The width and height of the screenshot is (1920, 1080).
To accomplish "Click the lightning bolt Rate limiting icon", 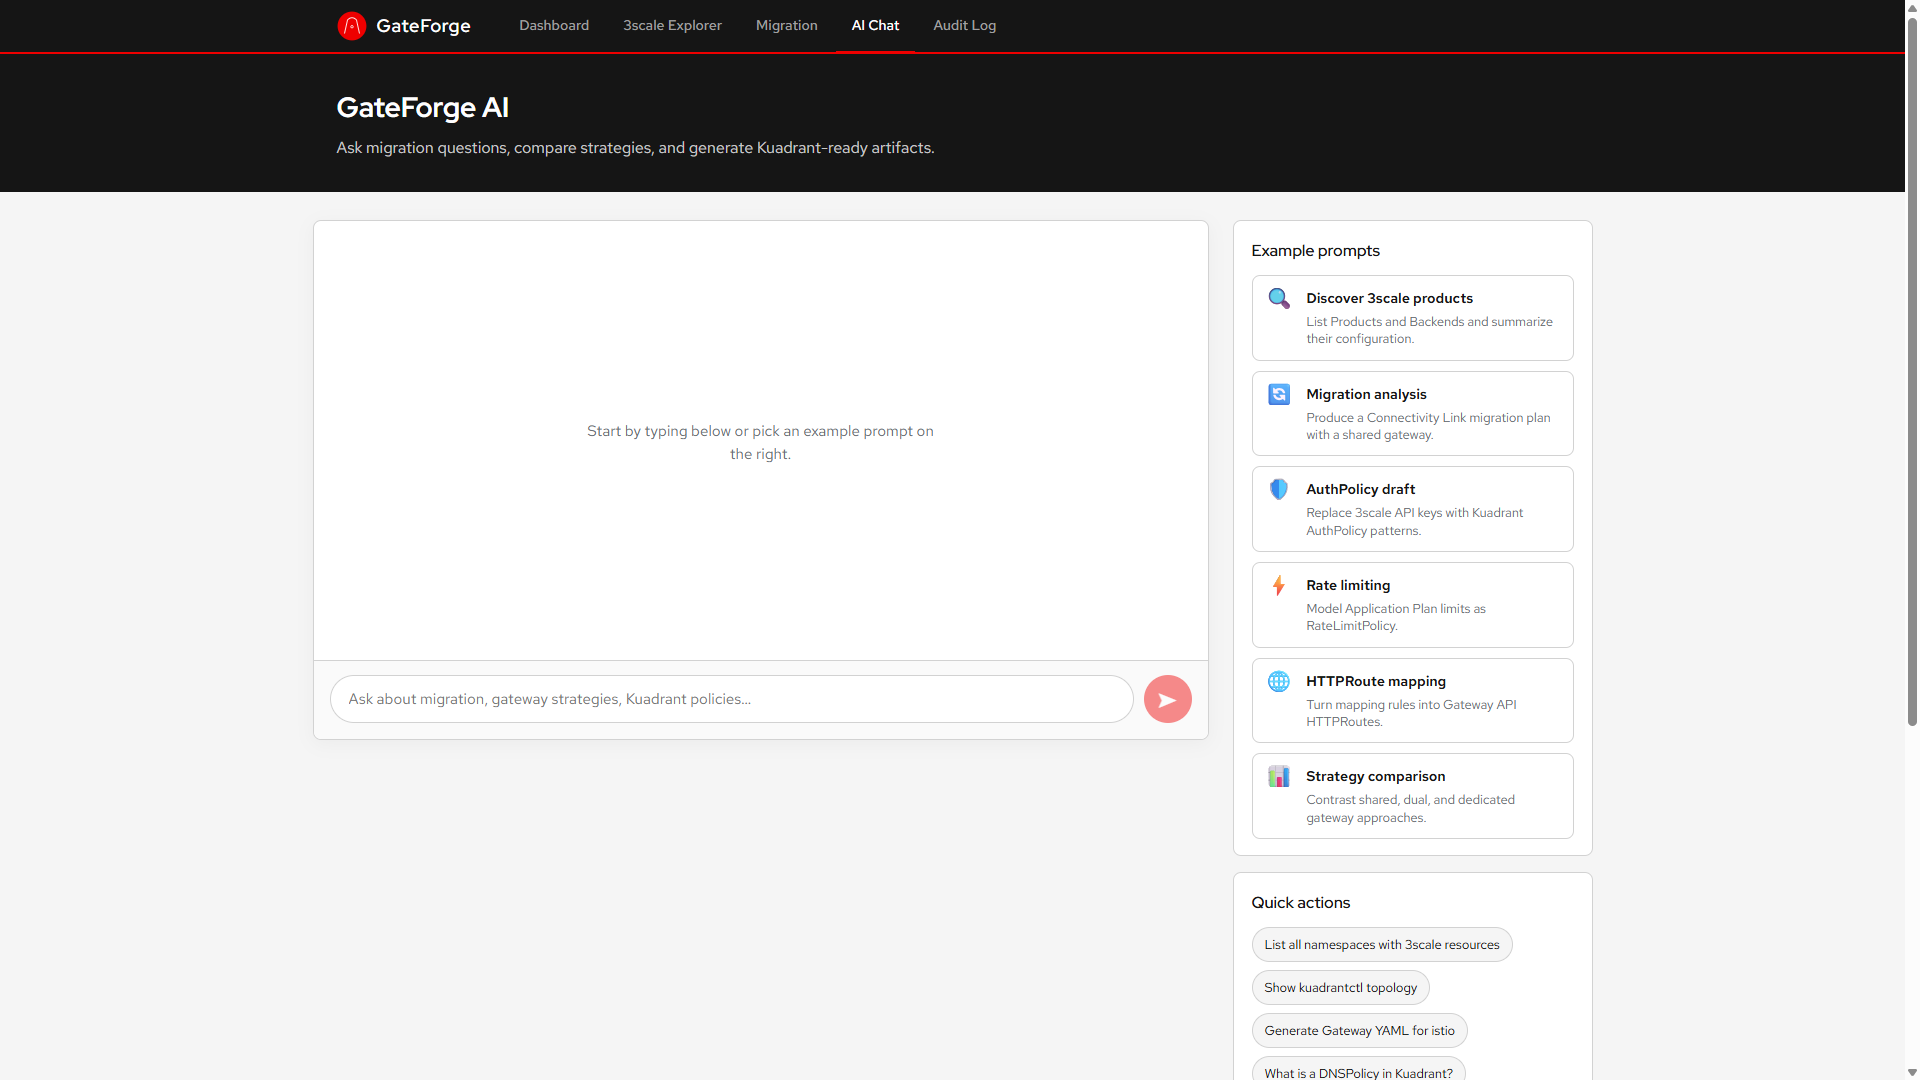I will click(1279, 585).
